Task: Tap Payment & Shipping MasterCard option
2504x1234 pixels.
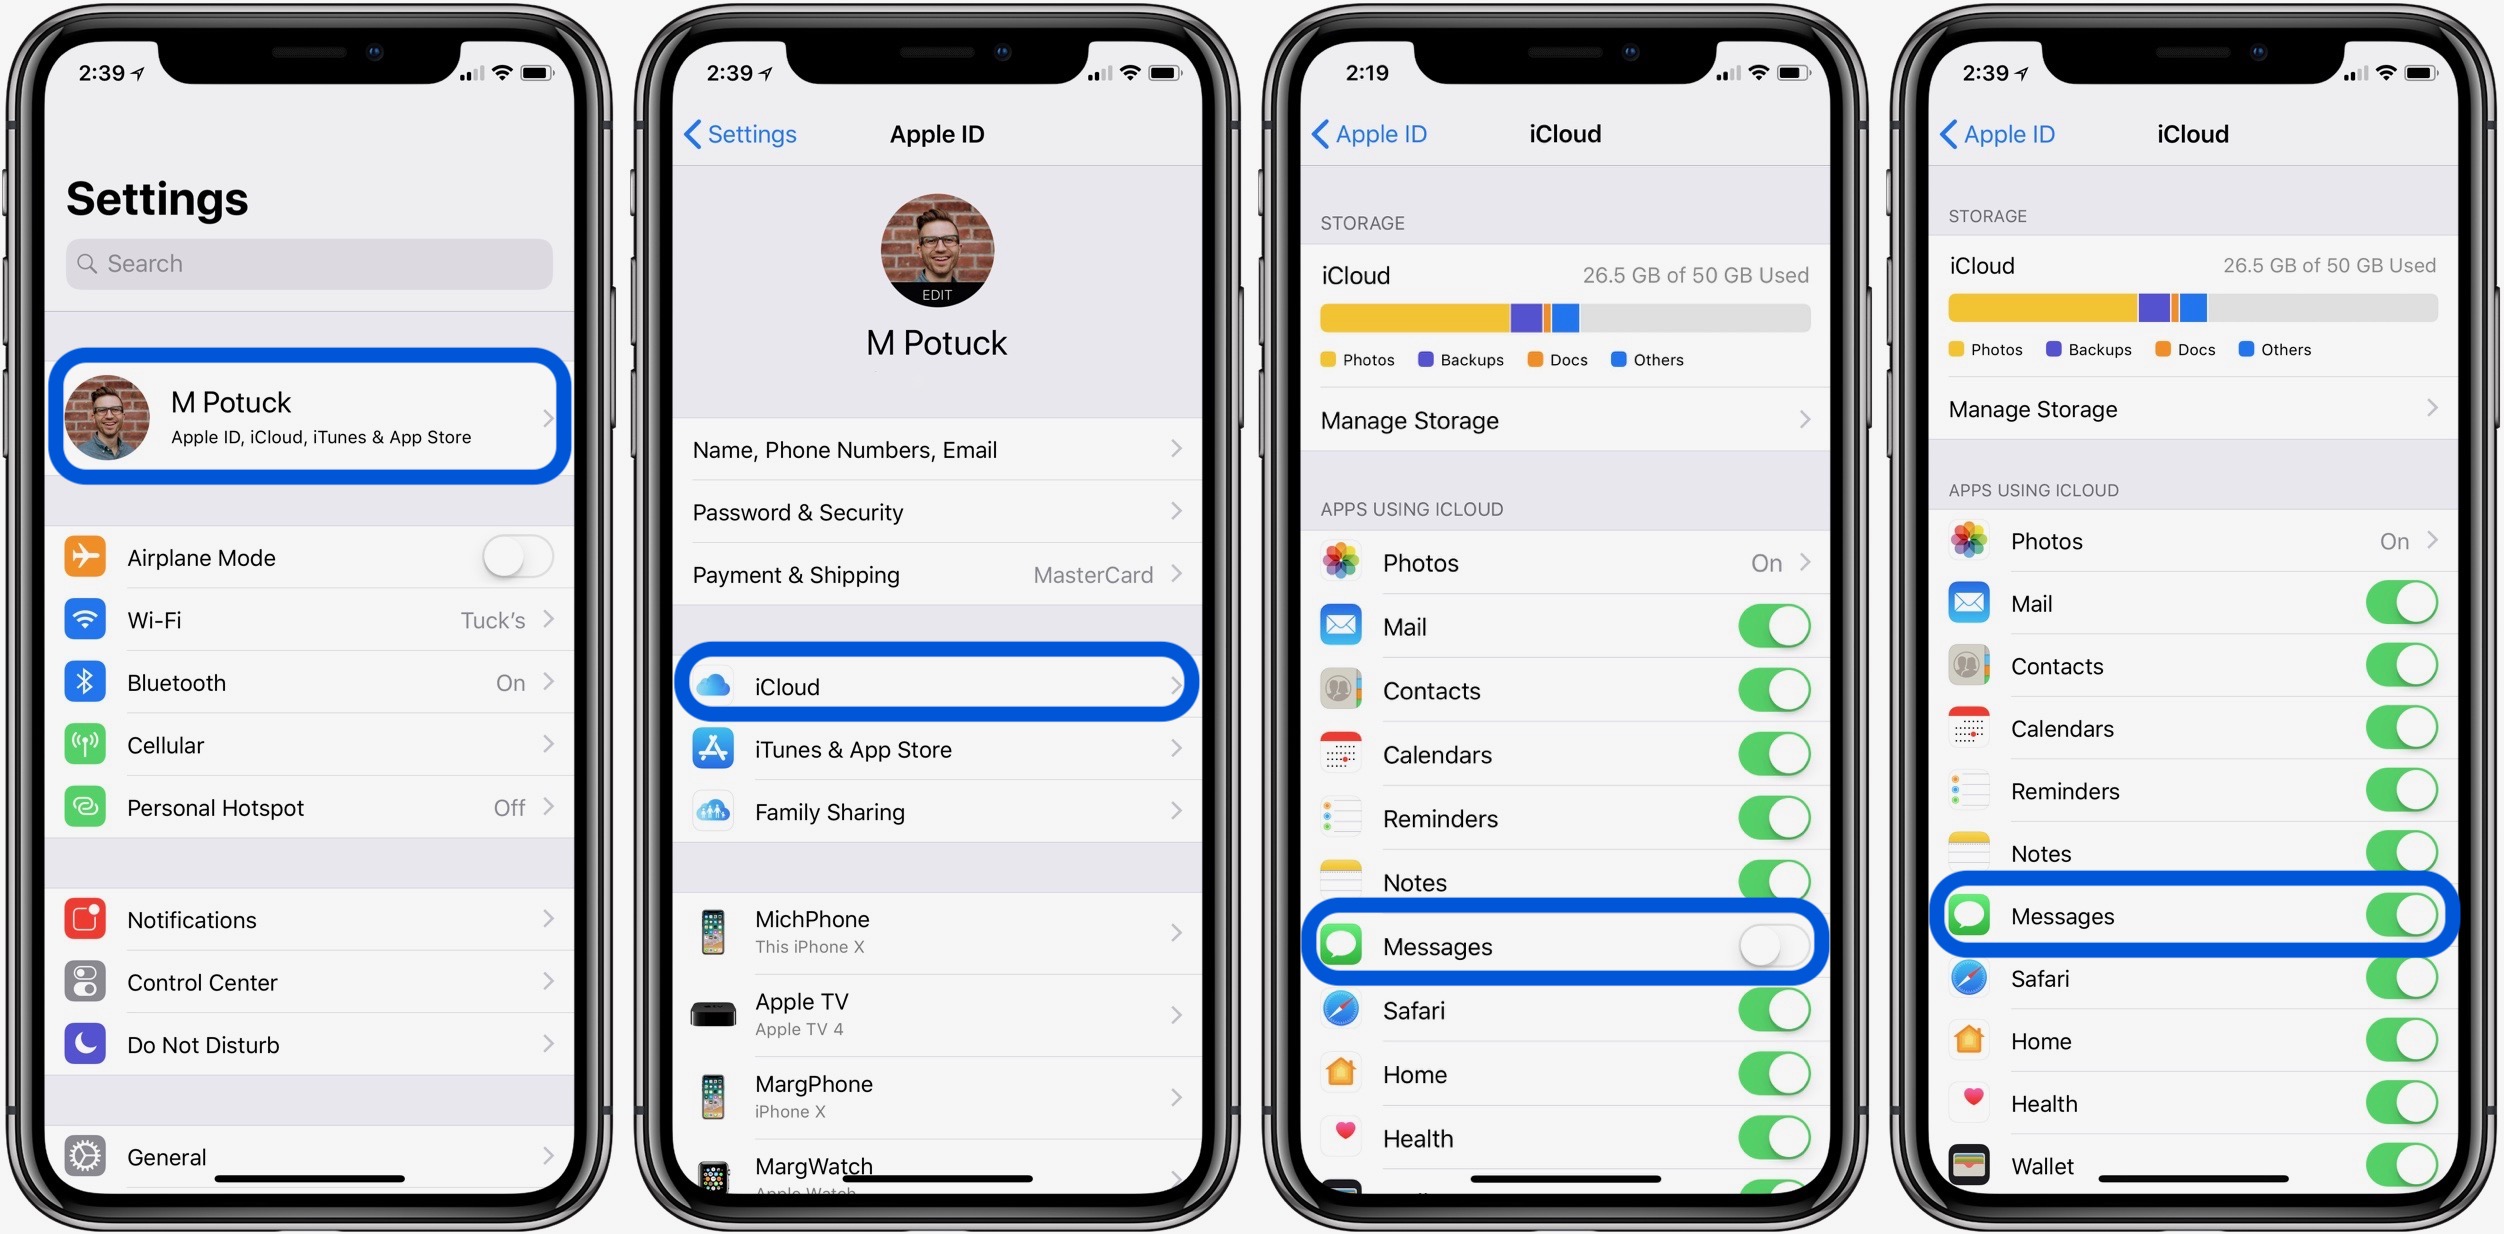Action: 939,575
